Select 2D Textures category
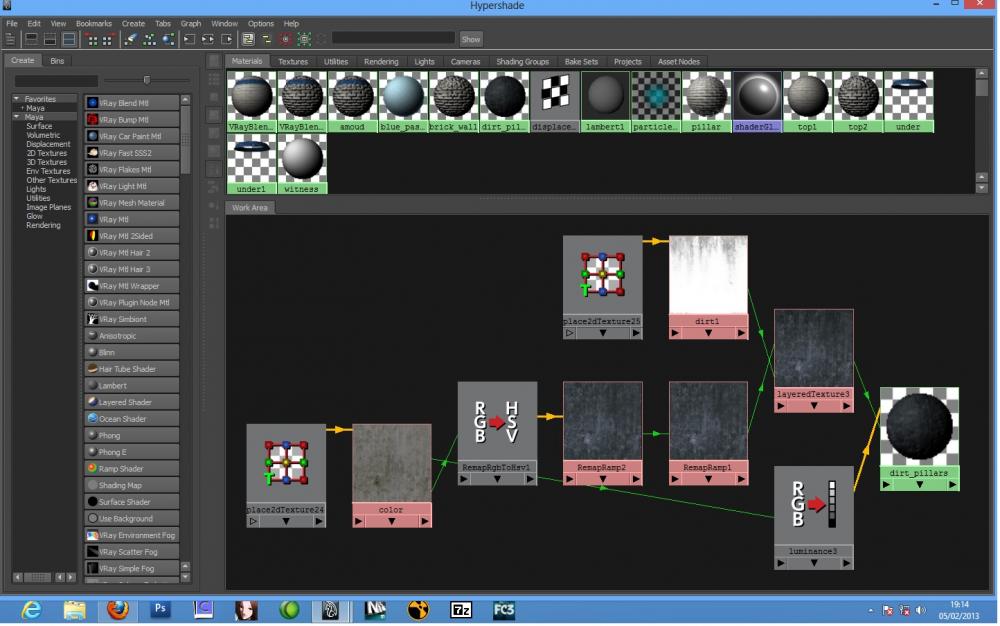 [47, 153]
